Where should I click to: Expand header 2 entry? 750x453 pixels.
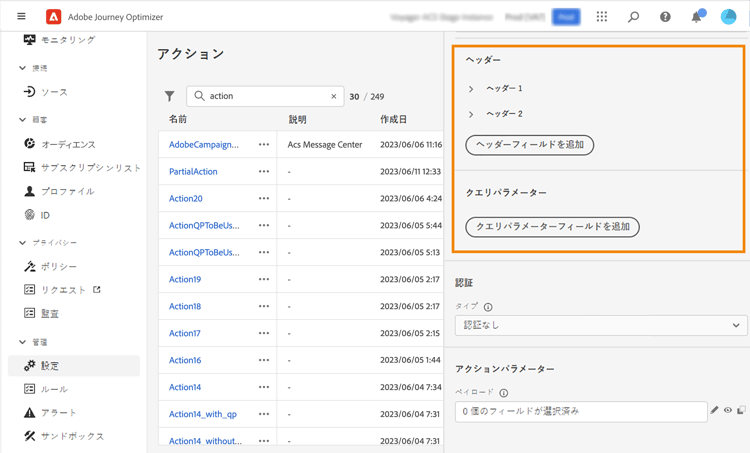[471, 114]
